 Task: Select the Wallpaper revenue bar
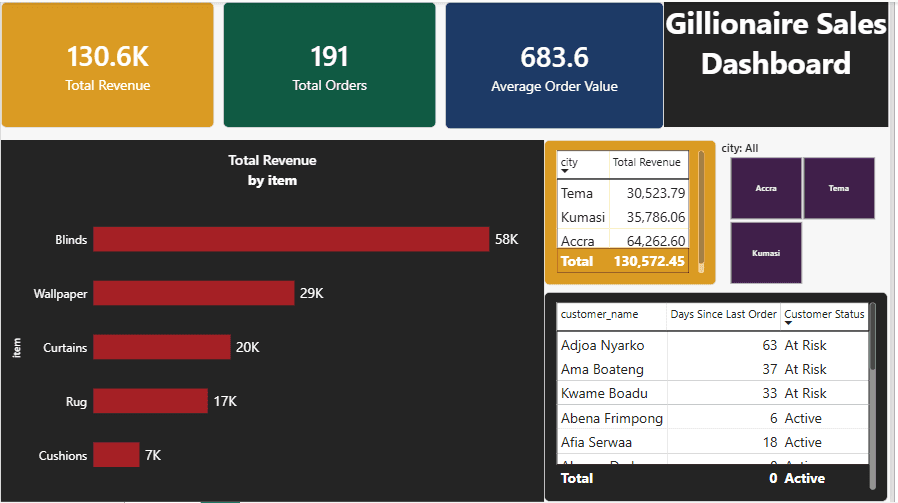[x=194, y=293]
